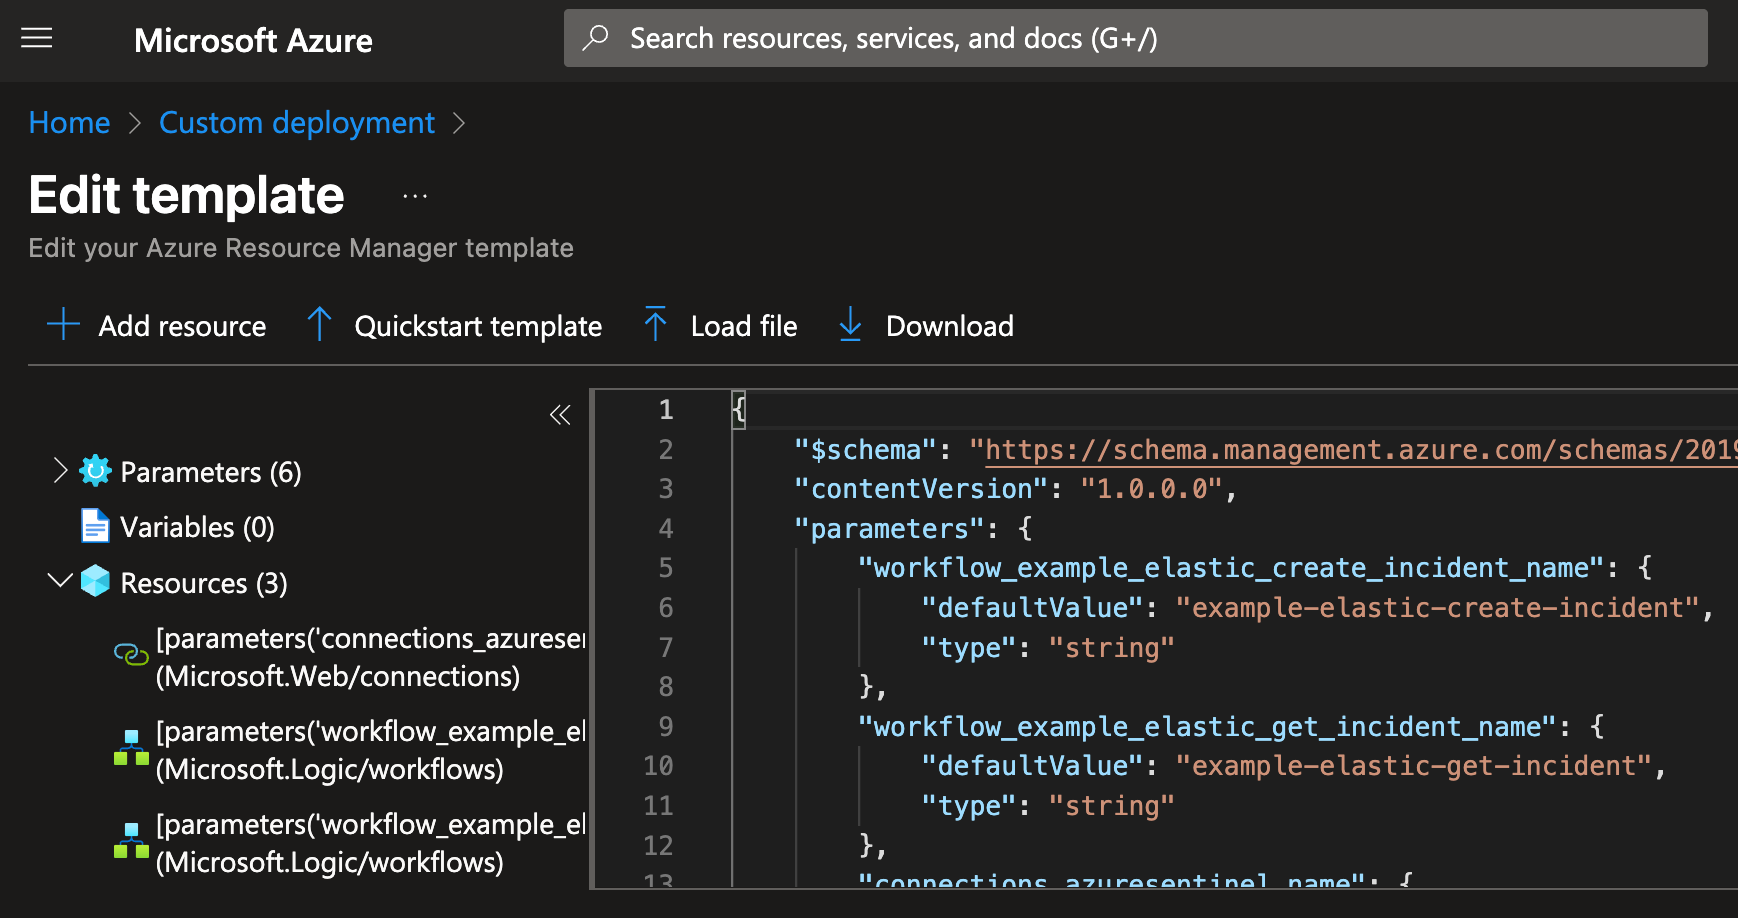1738x918 pixels.
Task: Click the "1.0.0.0" version value
Action: 1152,489
